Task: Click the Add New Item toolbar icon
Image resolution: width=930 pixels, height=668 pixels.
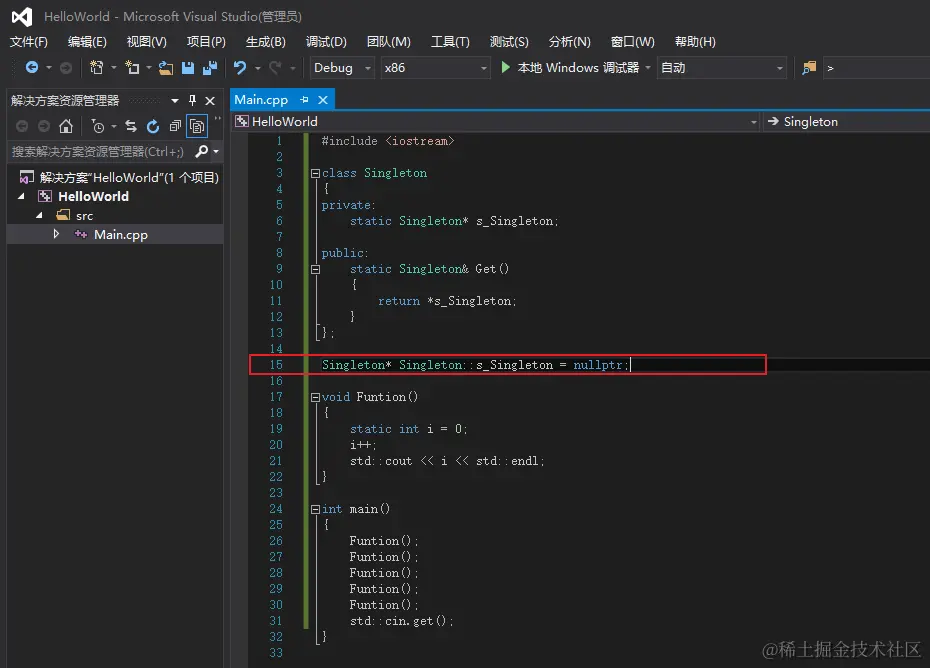Action: (132, 68)
